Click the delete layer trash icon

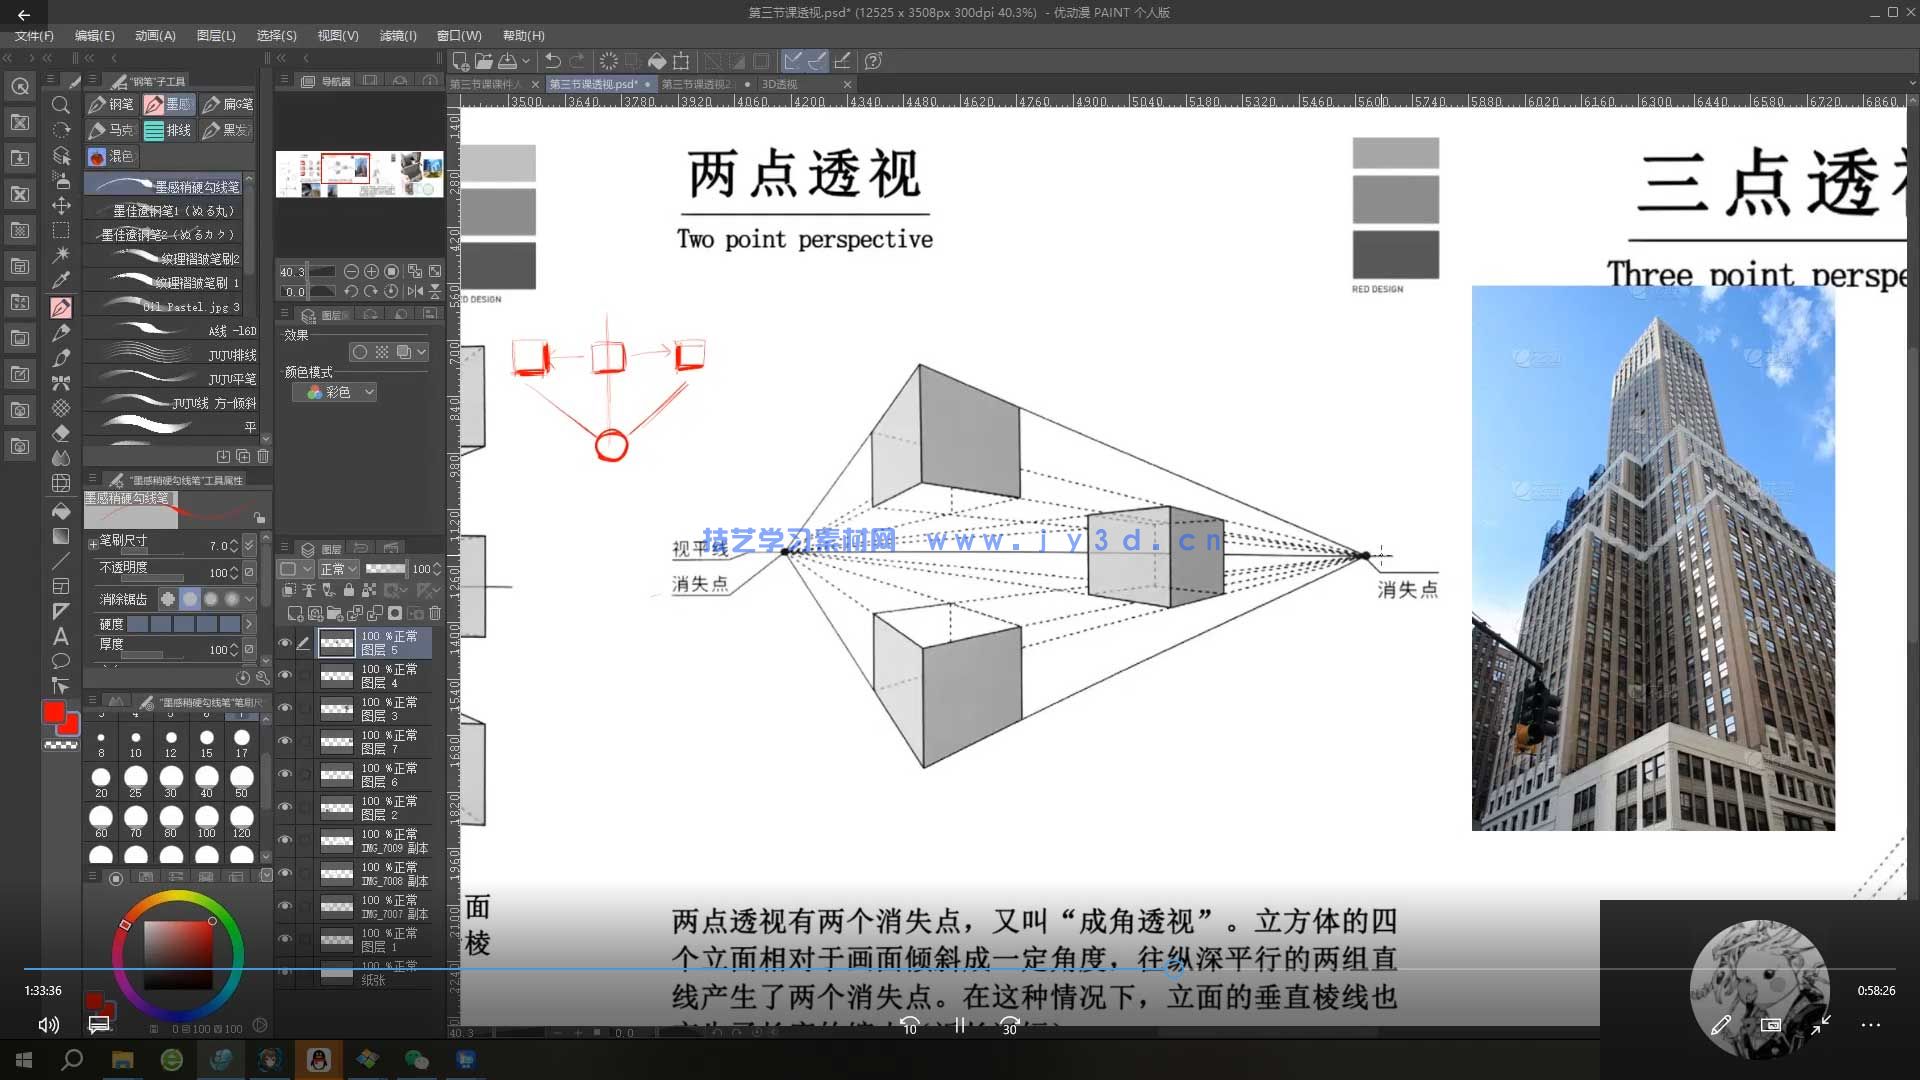(x=435, y=613)
